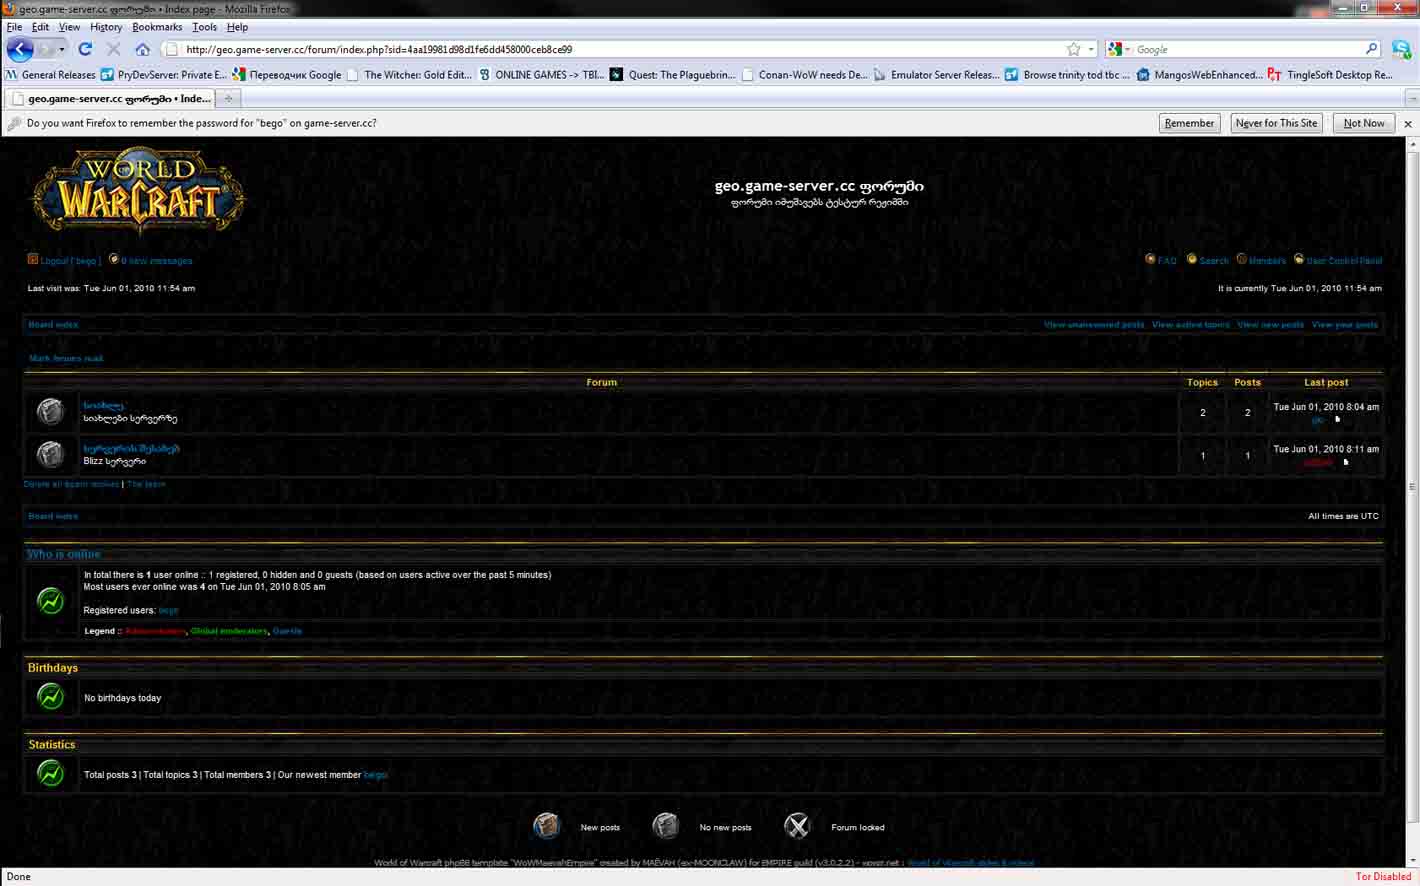This screenshot has width=1420, height=886.
Task: Click Remember to save the password
Action: tap(1189, 123)
